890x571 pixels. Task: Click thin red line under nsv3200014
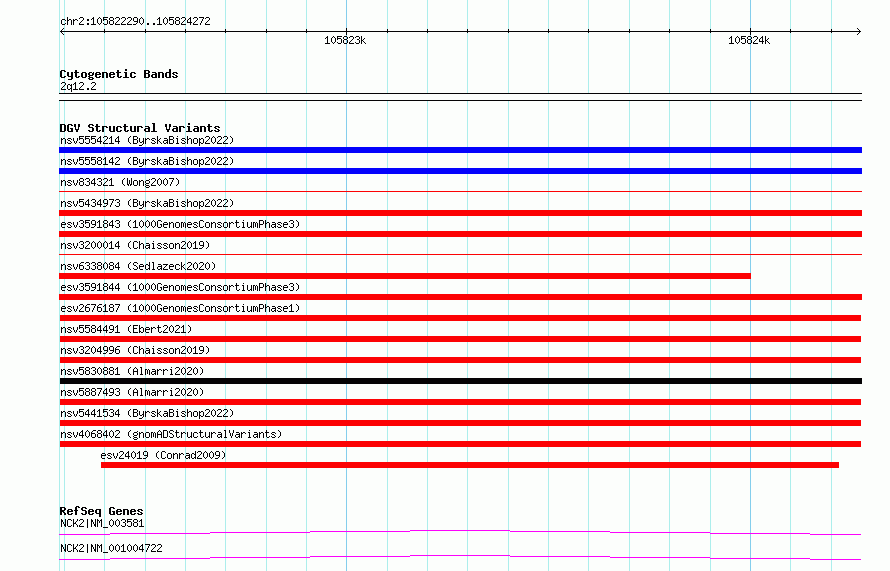pos(460,255)
